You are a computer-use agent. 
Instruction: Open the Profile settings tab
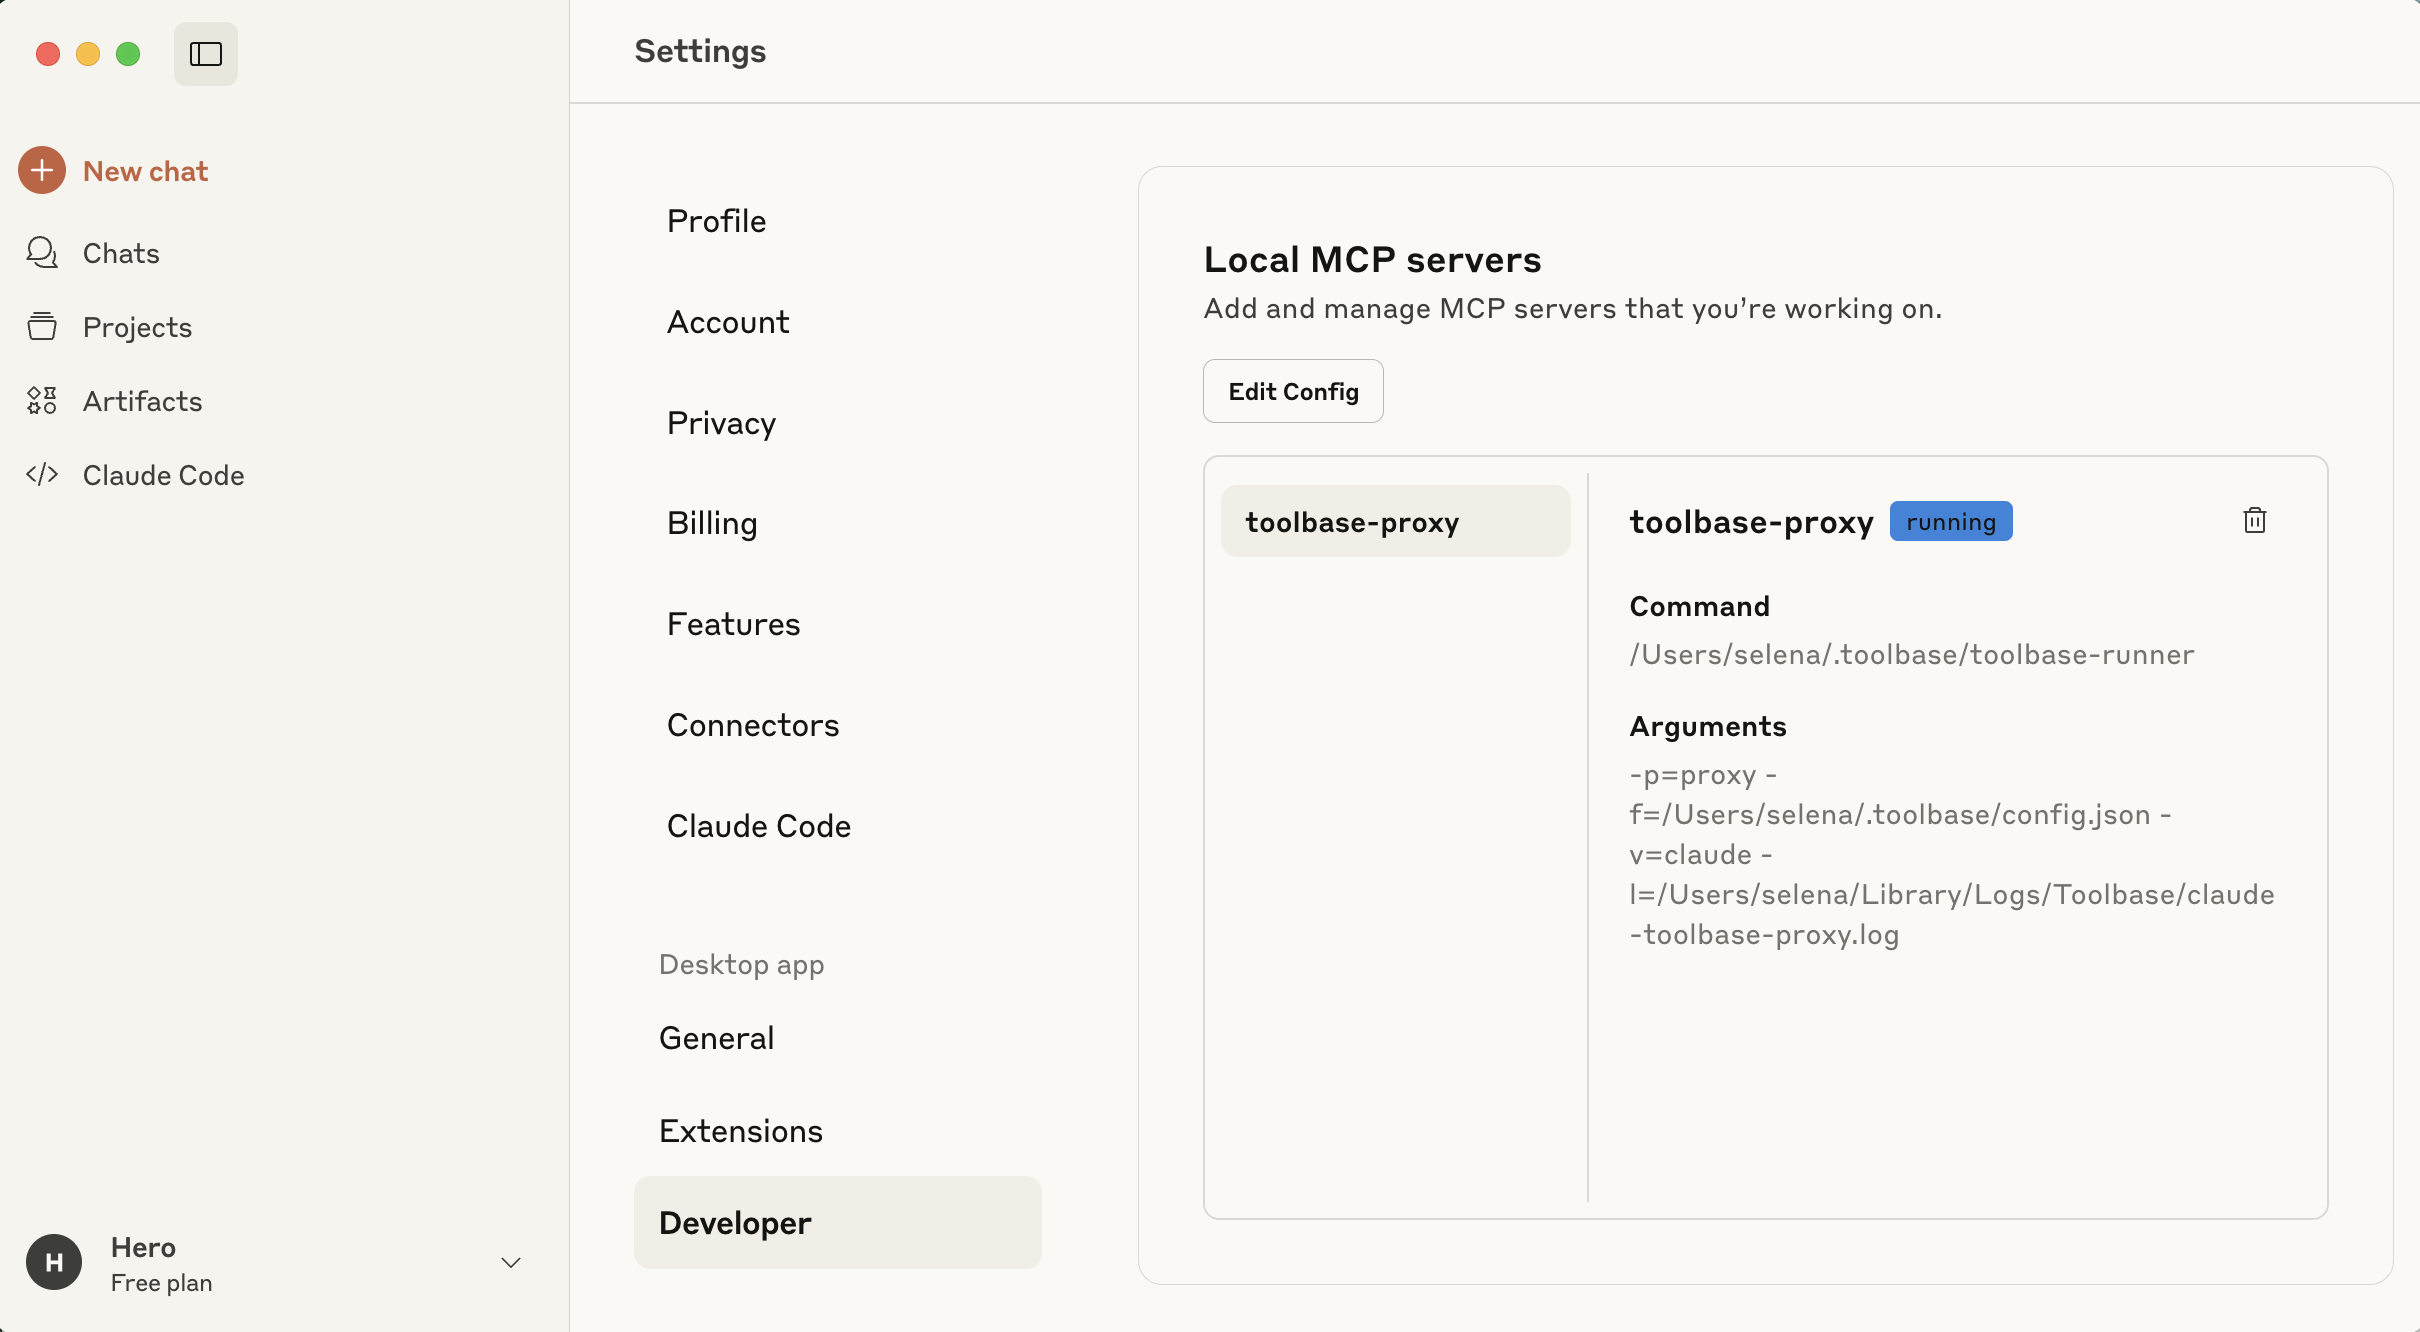click(x=716, y=221)
